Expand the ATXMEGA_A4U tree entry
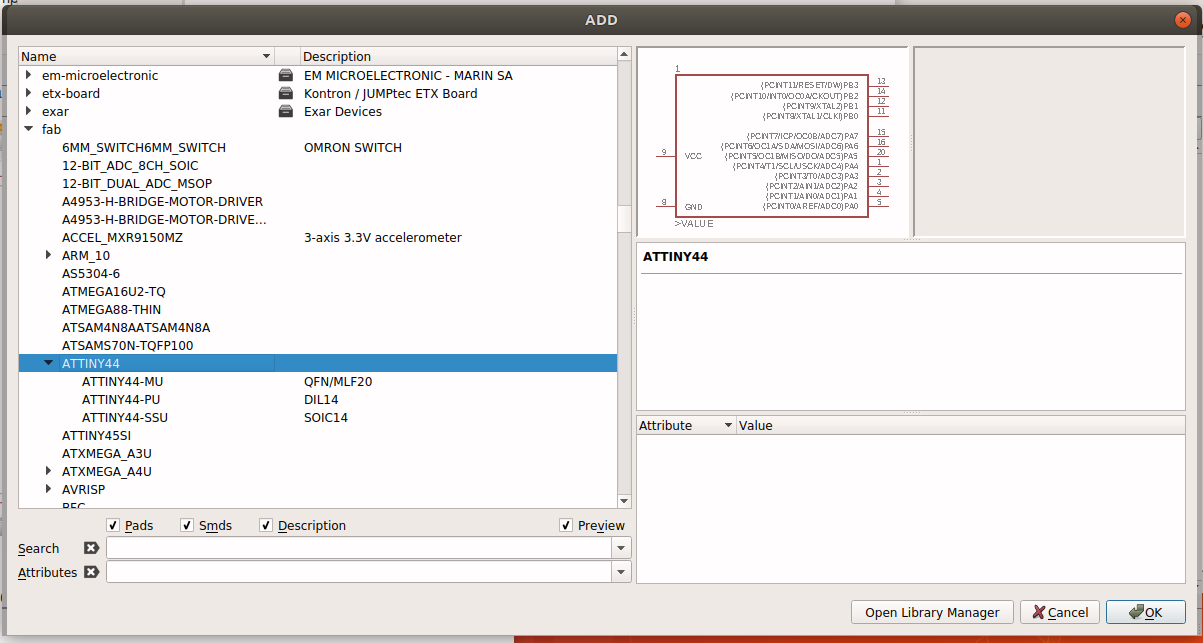The width and height of the screenshot is (1203, 643). coord(48,471)
